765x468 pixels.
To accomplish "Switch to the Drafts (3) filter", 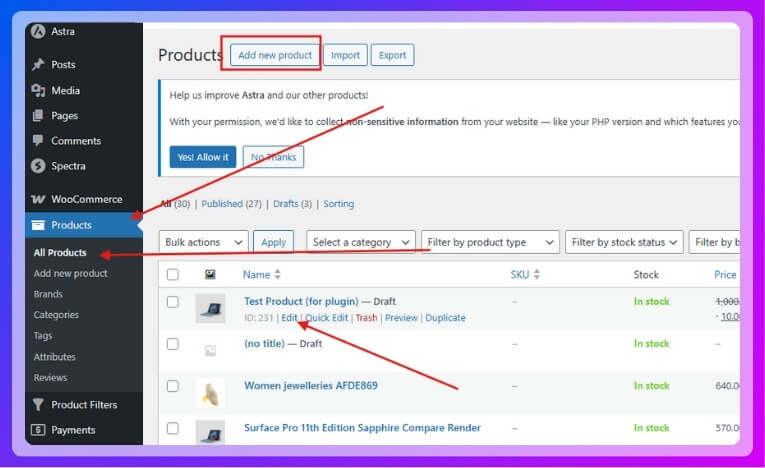I will coord(291,204).
